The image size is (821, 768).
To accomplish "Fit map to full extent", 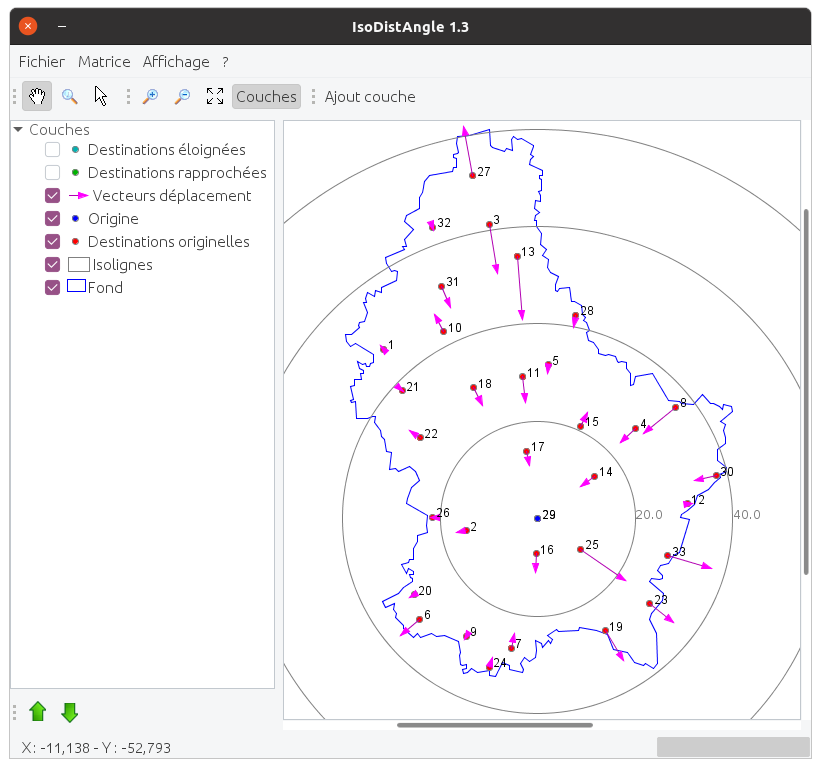I will [214, 96].
